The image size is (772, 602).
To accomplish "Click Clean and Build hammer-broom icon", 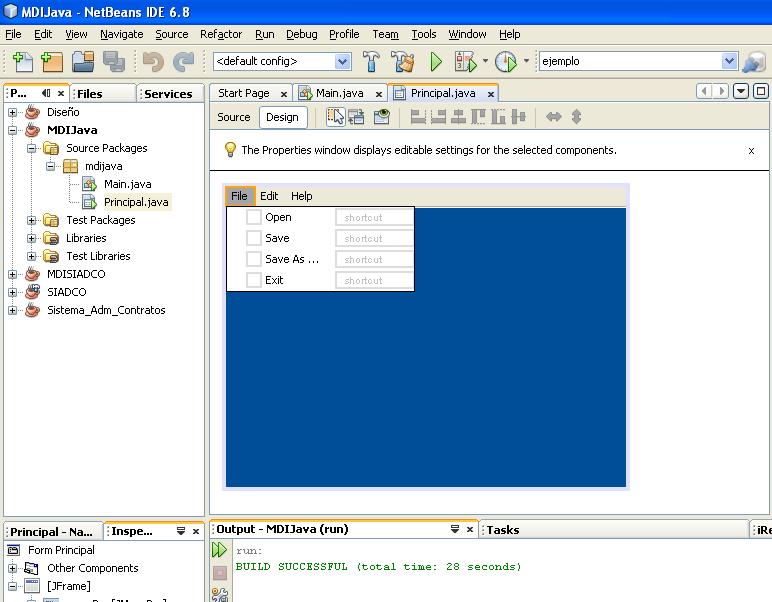I will coord(403,62).
